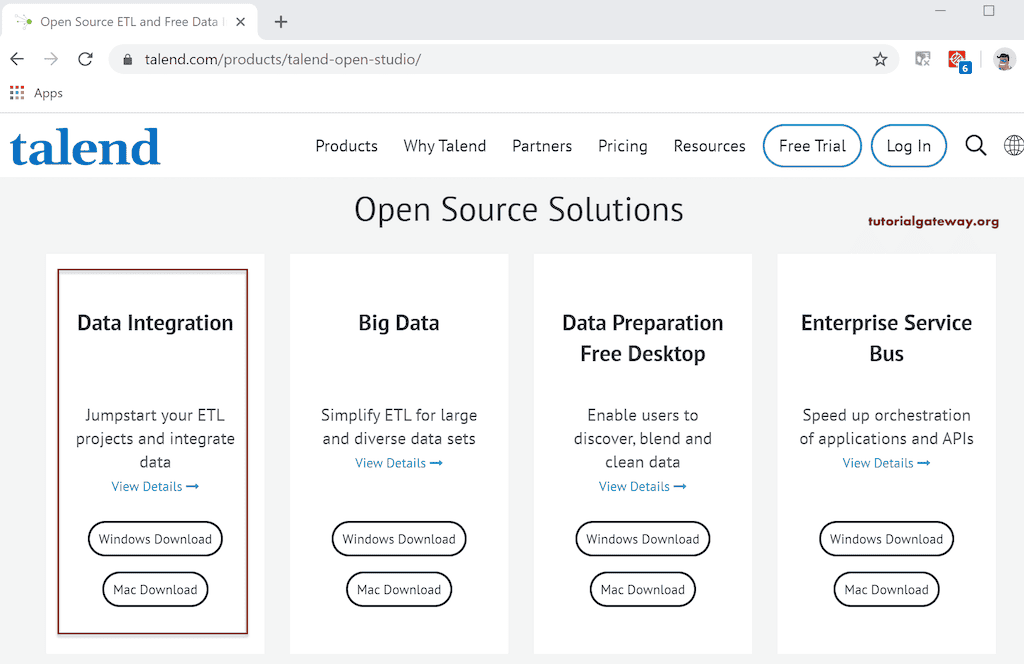Open the Apps shortcuts grid
The width and height of the screenshot is (1024, 664).
16,92
